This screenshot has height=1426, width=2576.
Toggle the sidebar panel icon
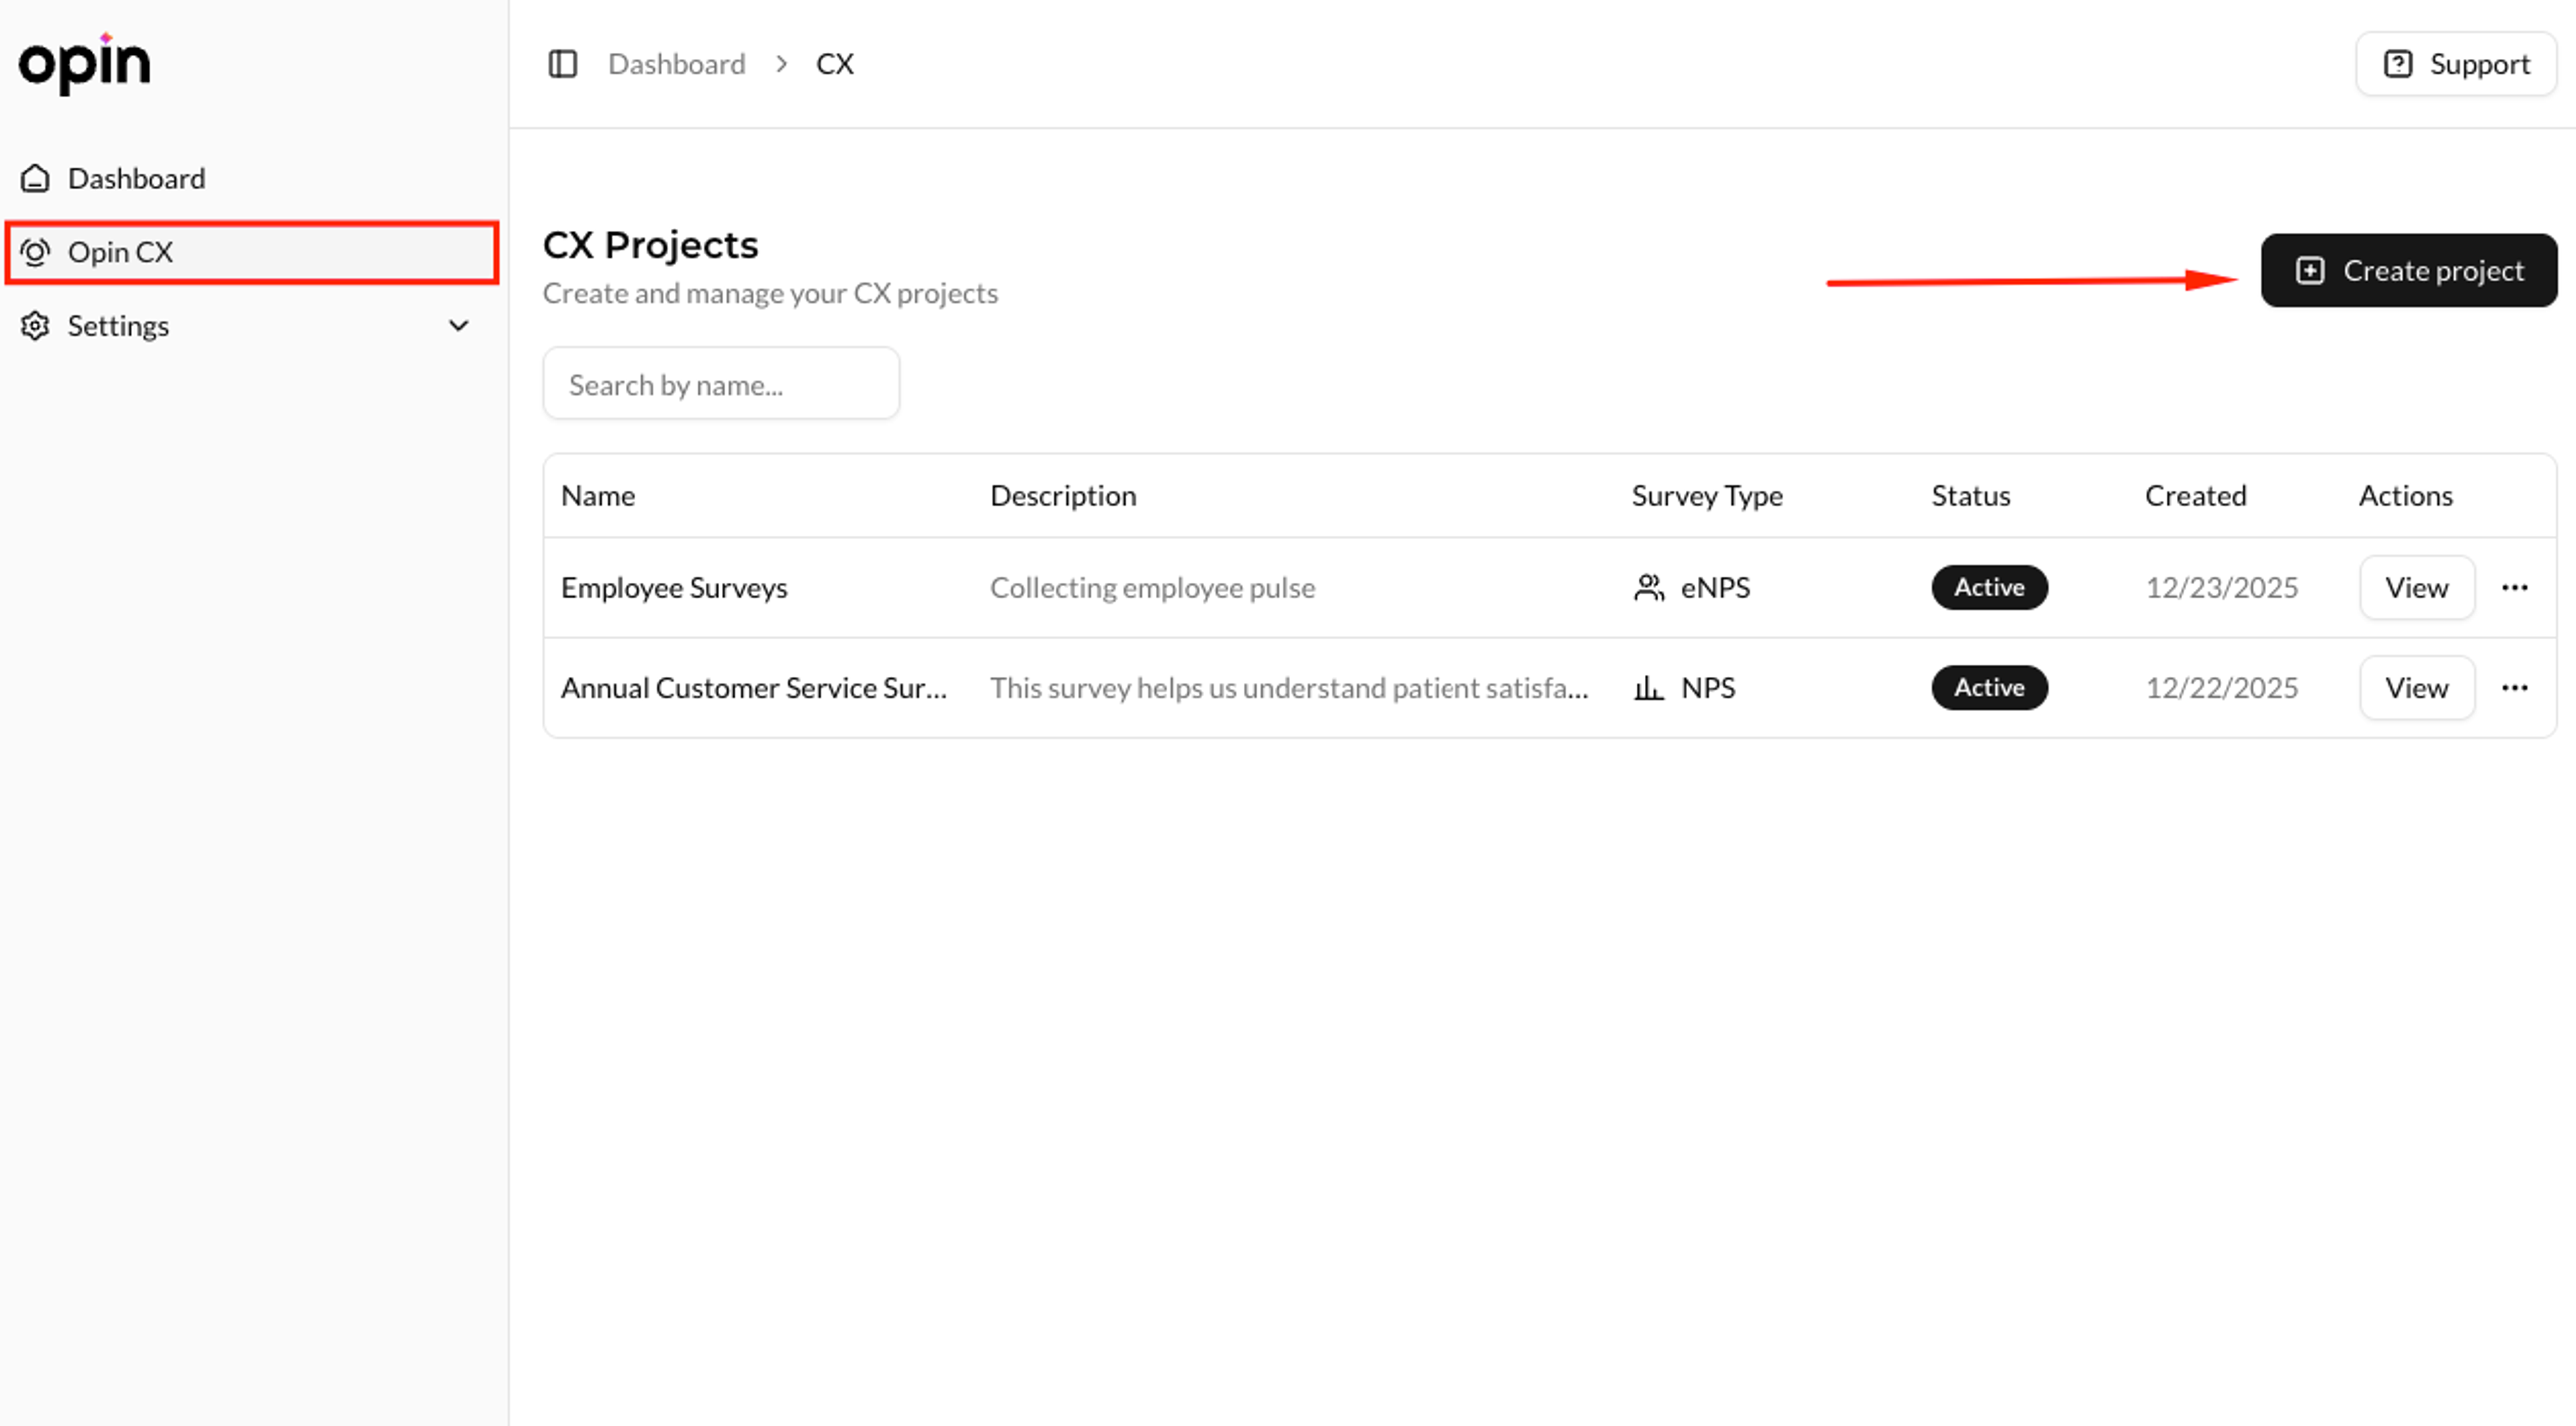pyautogui.click(x=562, y=64)
